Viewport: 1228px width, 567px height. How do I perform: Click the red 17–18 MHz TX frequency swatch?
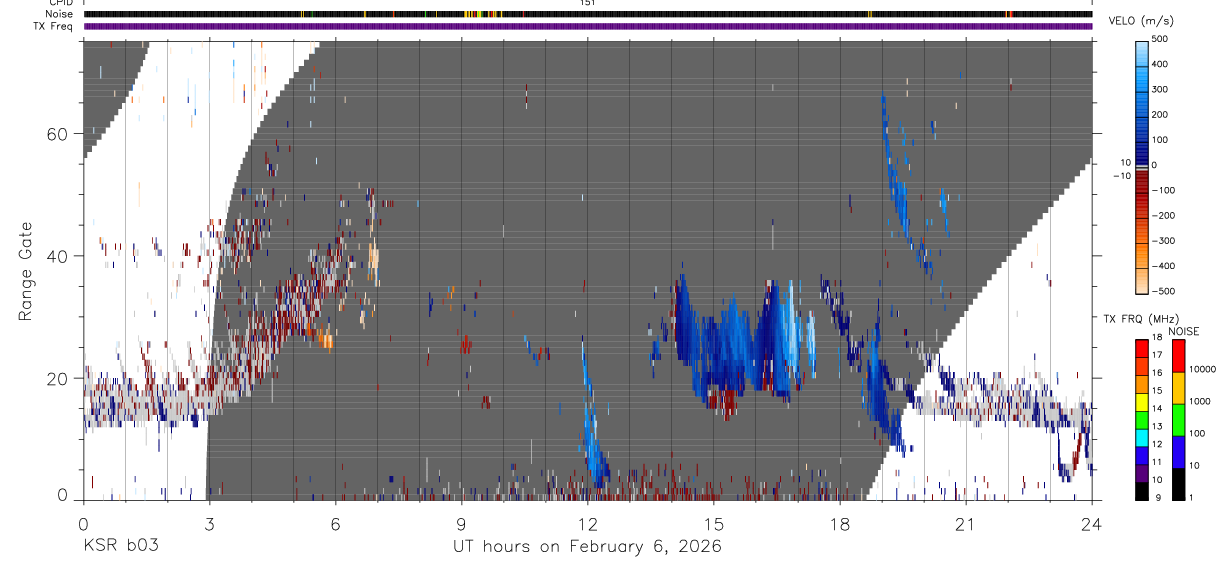[1141, 349]
